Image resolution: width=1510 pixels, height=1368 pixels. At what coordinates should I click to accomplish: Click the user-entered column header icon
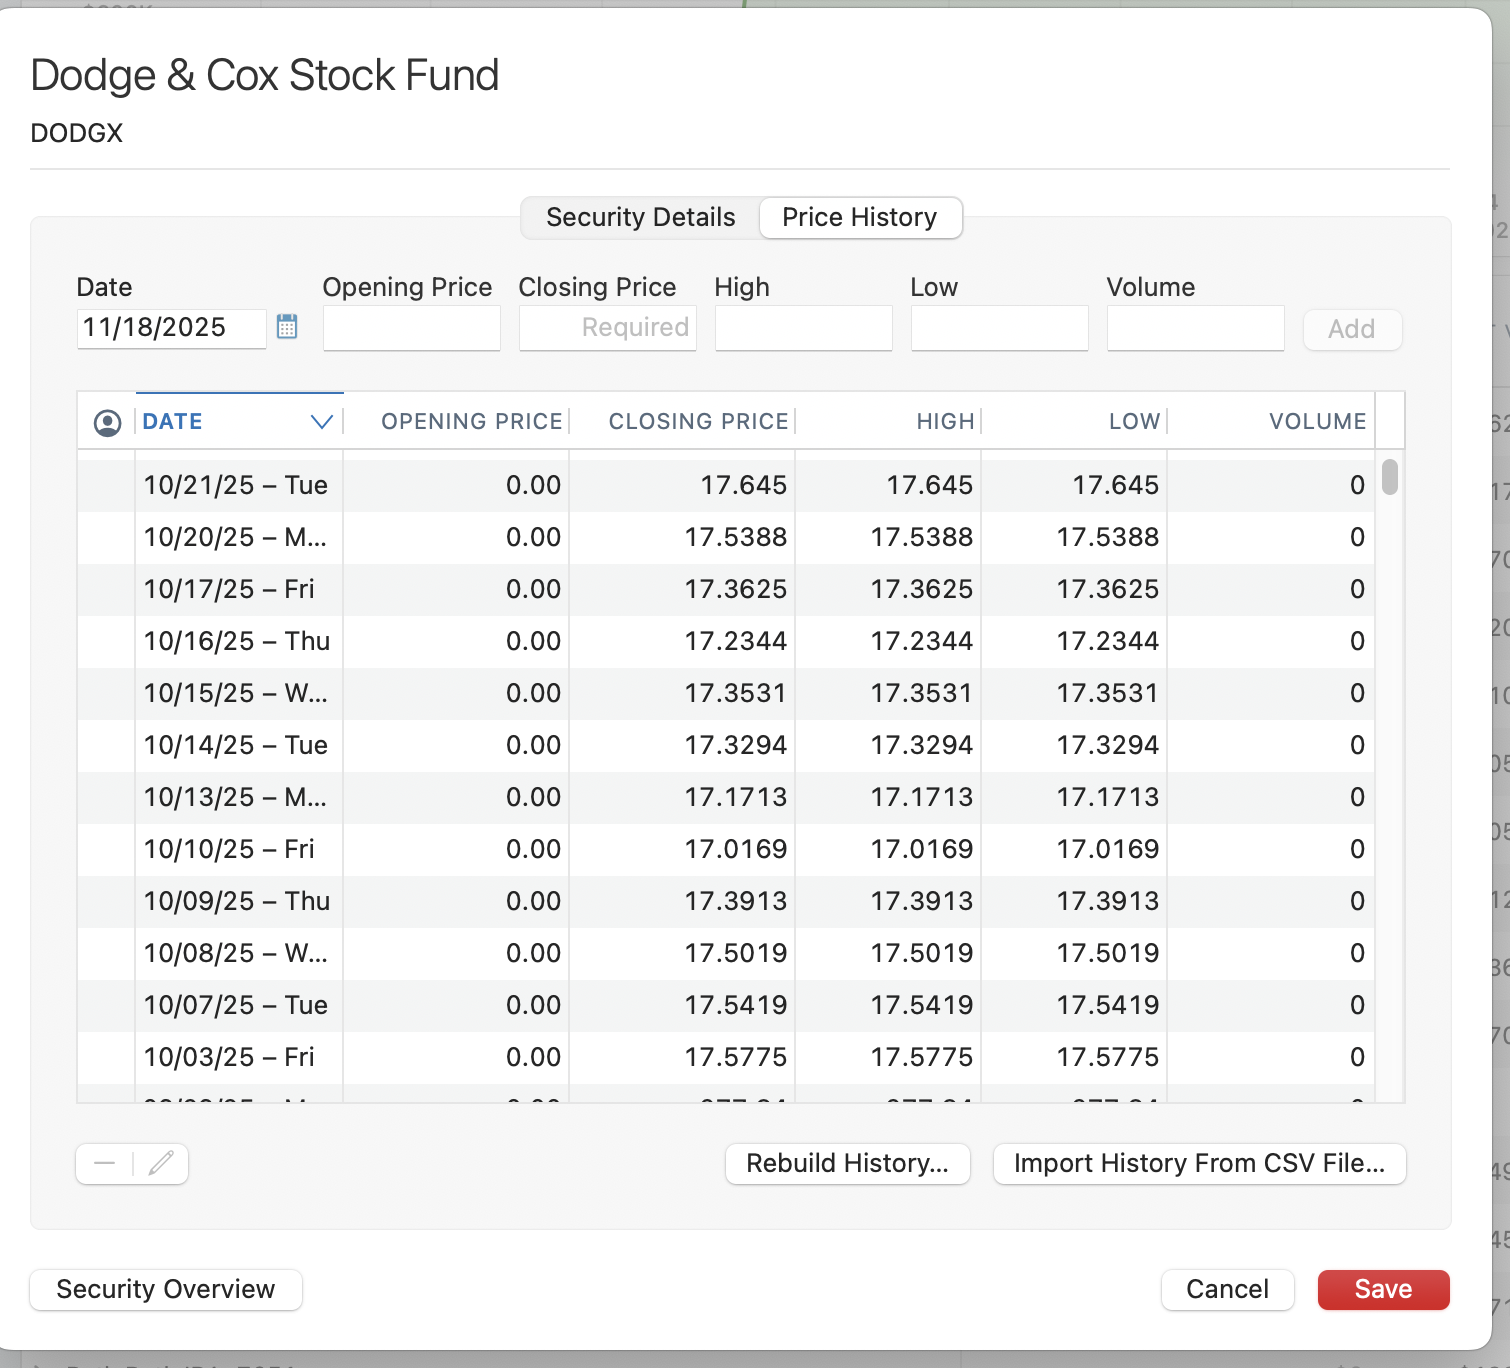107,423
